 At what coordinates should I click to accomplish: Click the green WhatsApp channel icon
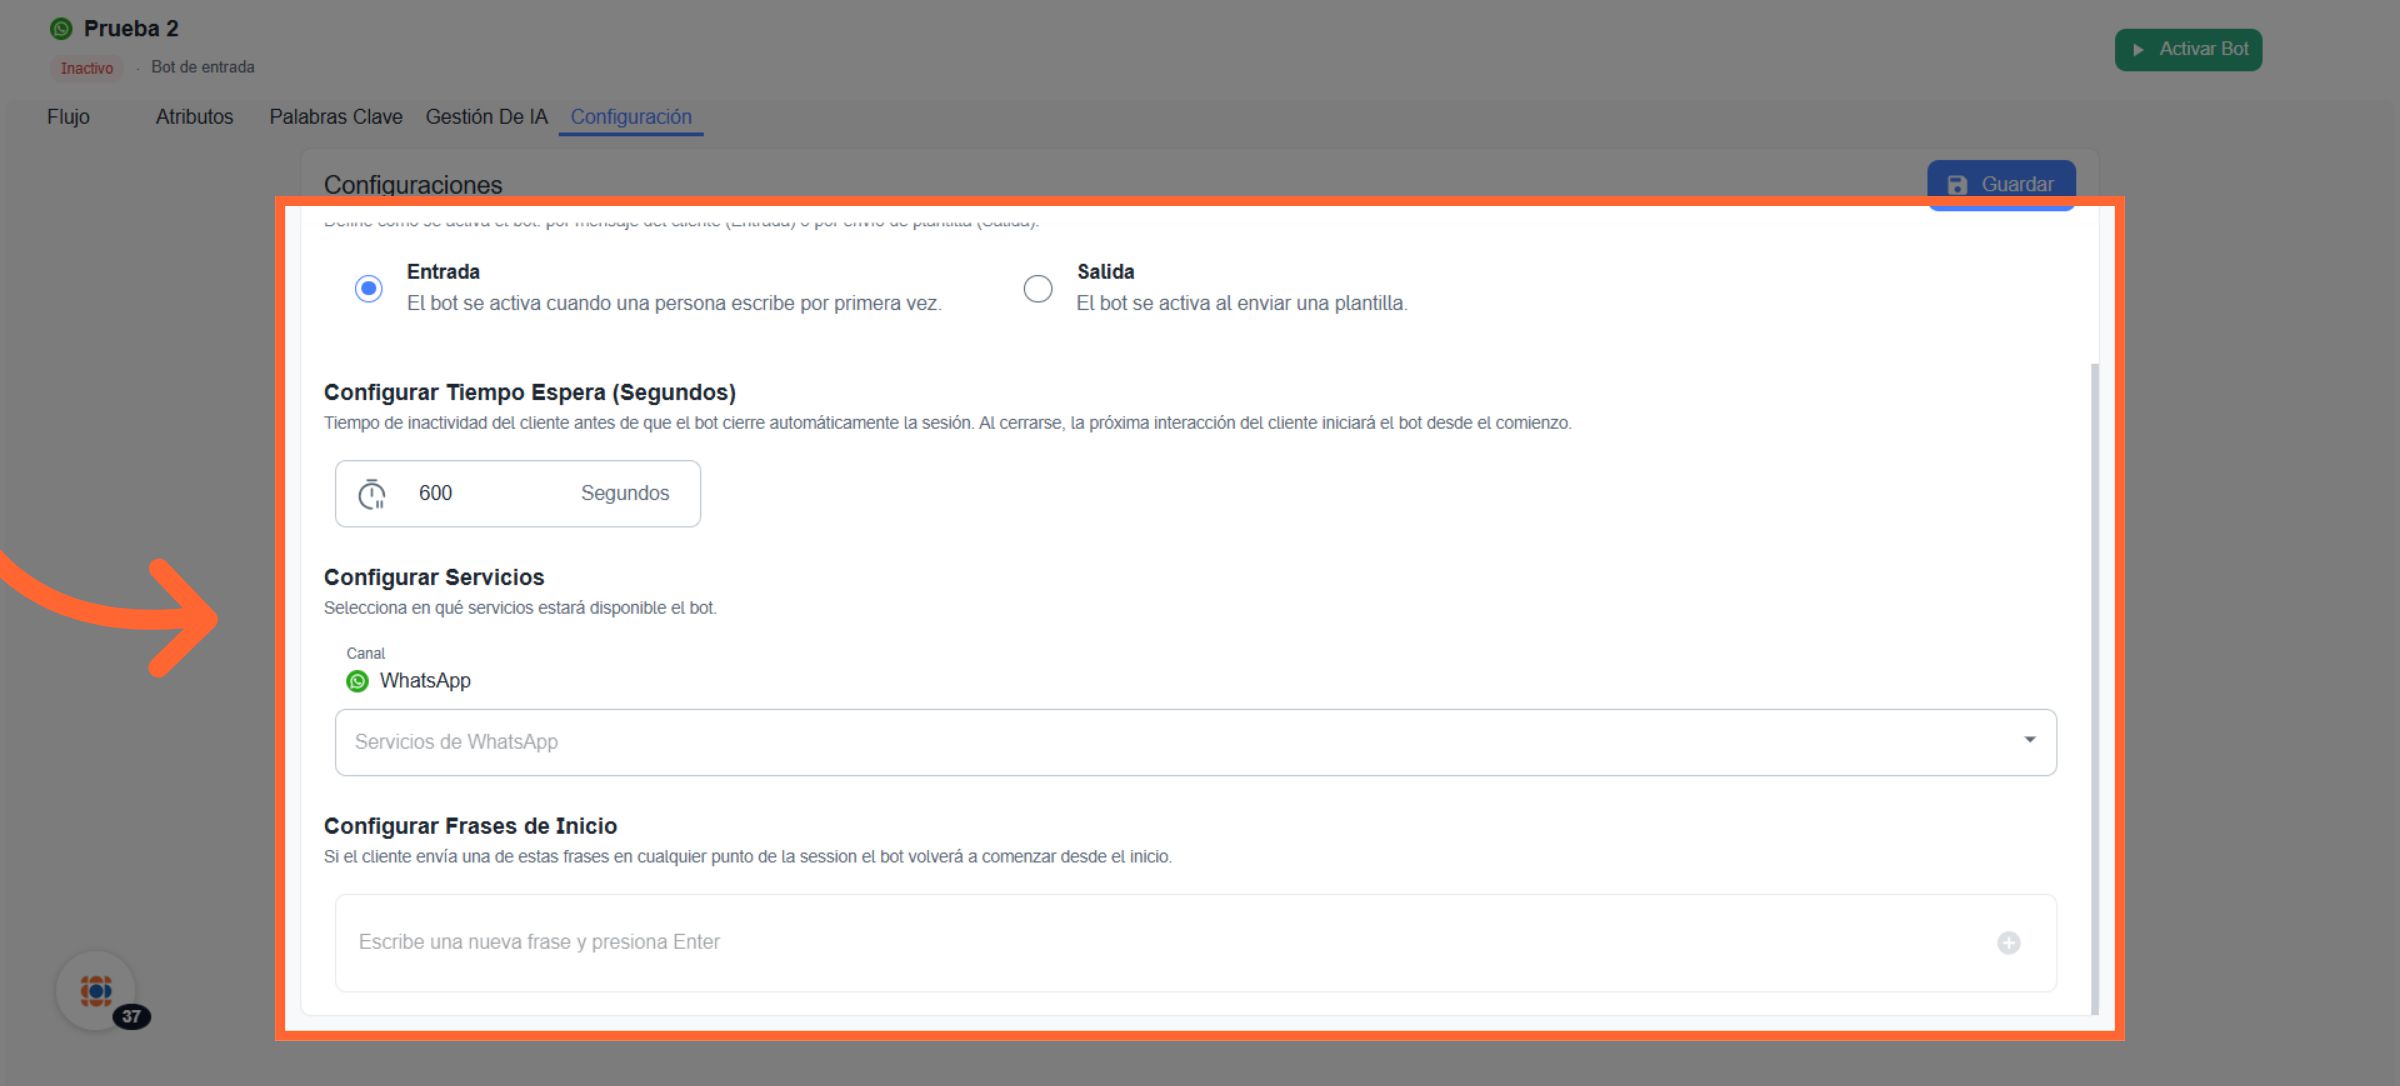click(x=357, y=681)
